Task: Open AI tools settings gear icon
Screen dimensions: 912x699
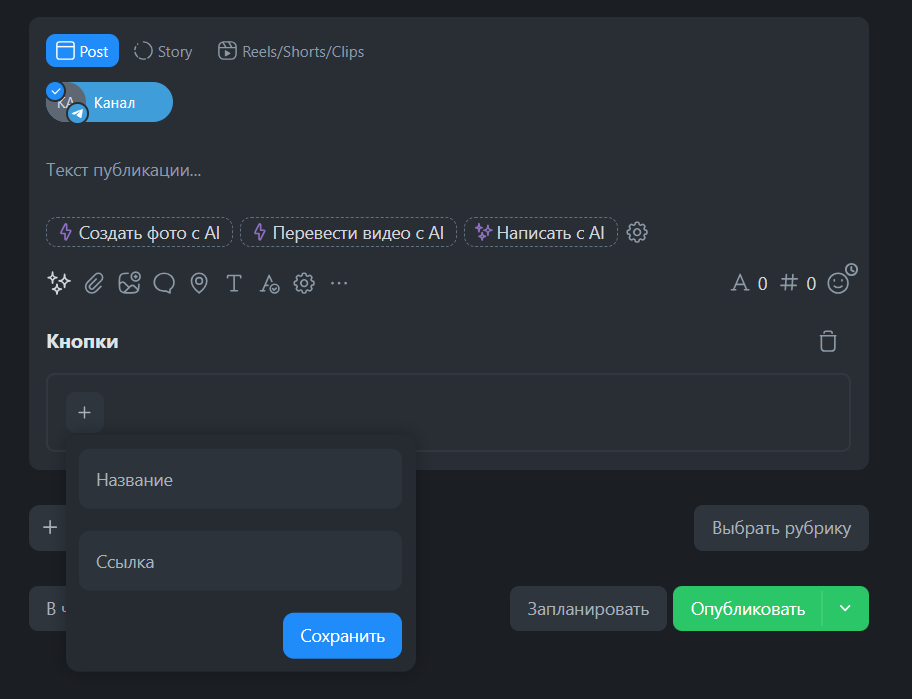Action: tap(637, 232)
